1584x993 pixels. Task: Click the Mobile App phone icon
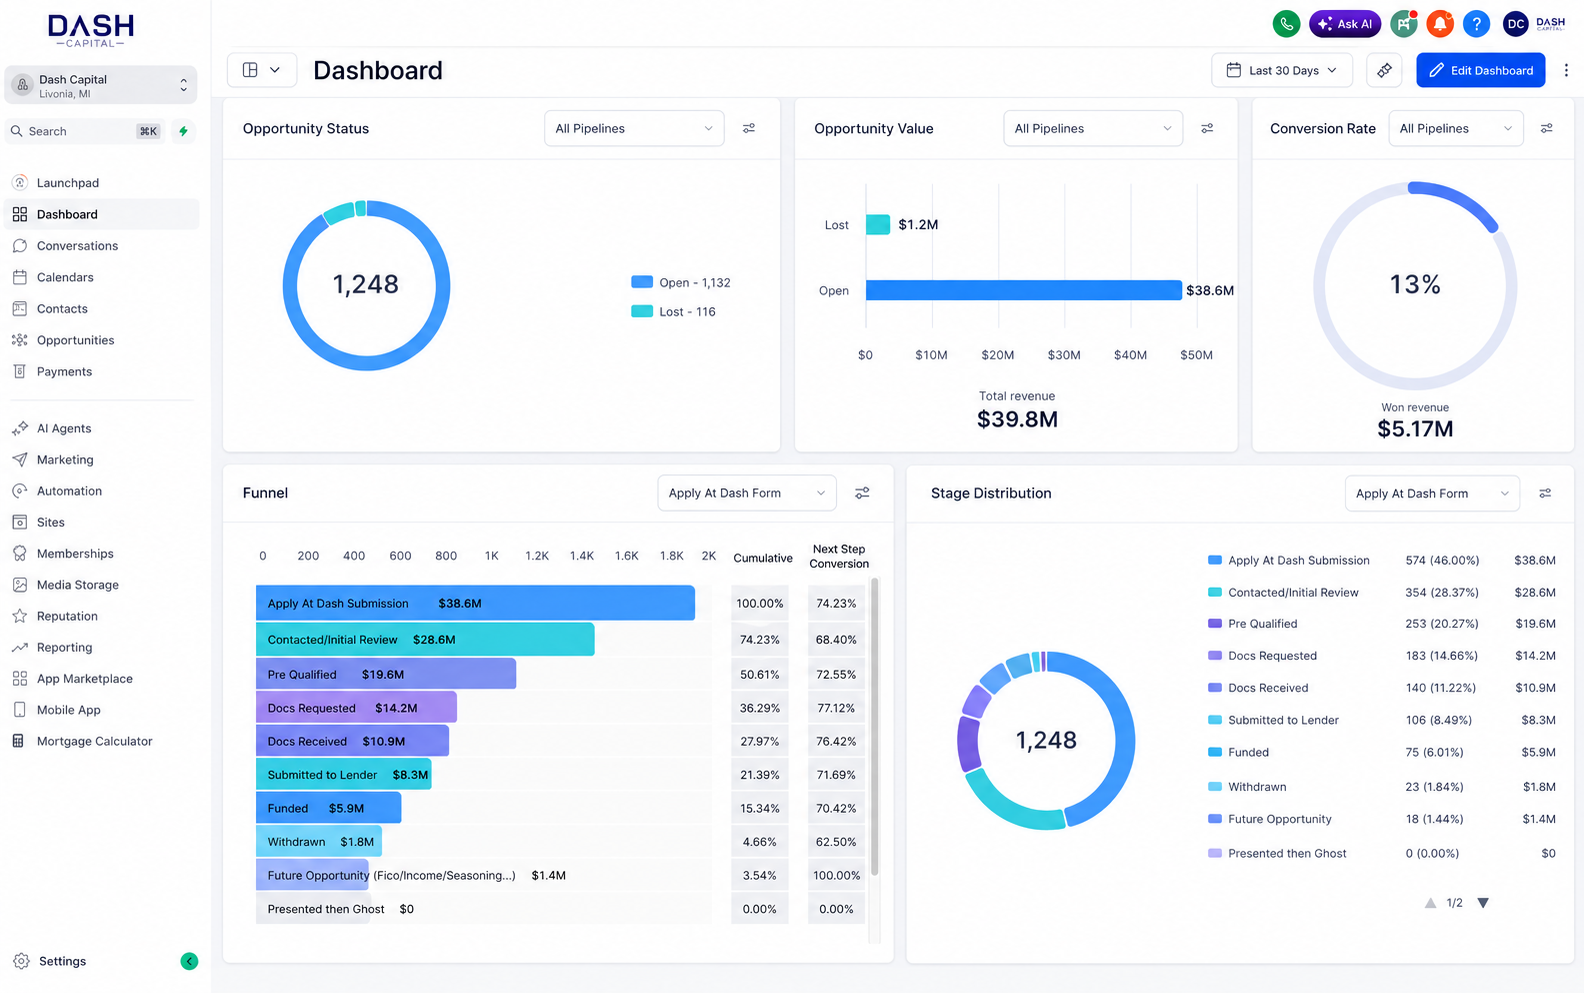19,710
